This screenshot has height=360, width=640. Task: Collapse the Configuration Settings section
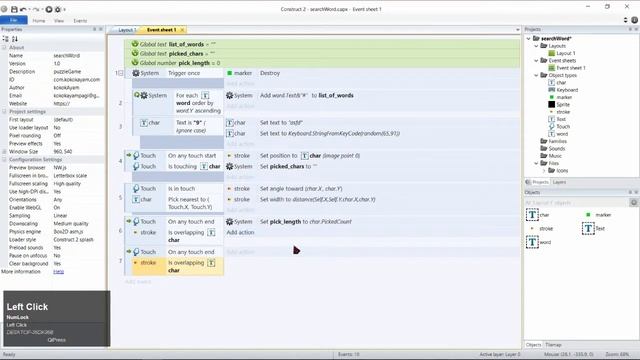coord(4,160)
